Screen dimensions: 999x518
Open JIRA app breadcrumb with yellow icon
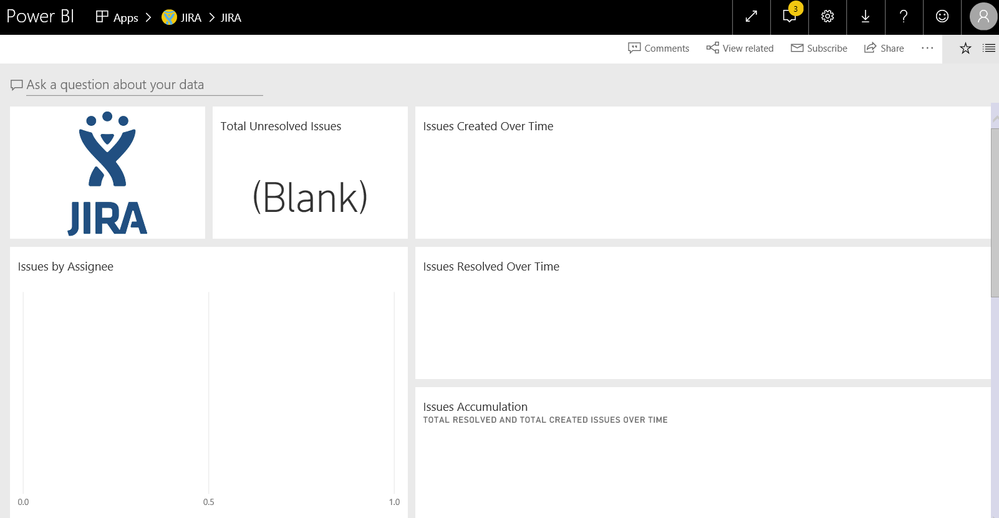tap(182, 18)
